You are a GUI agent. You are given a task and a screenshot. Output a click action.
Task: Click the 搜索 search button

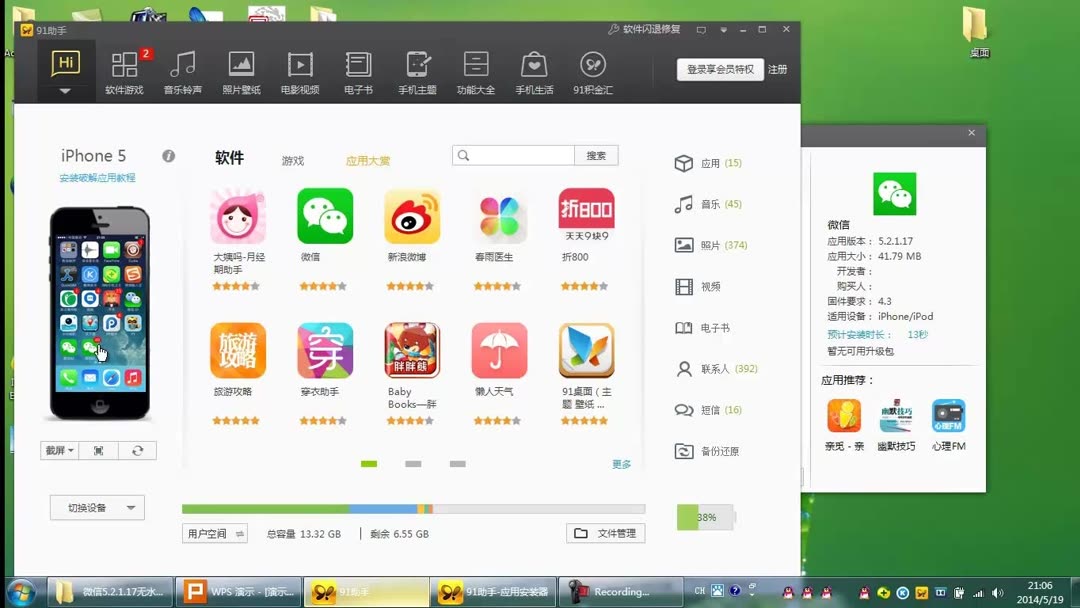597,155
